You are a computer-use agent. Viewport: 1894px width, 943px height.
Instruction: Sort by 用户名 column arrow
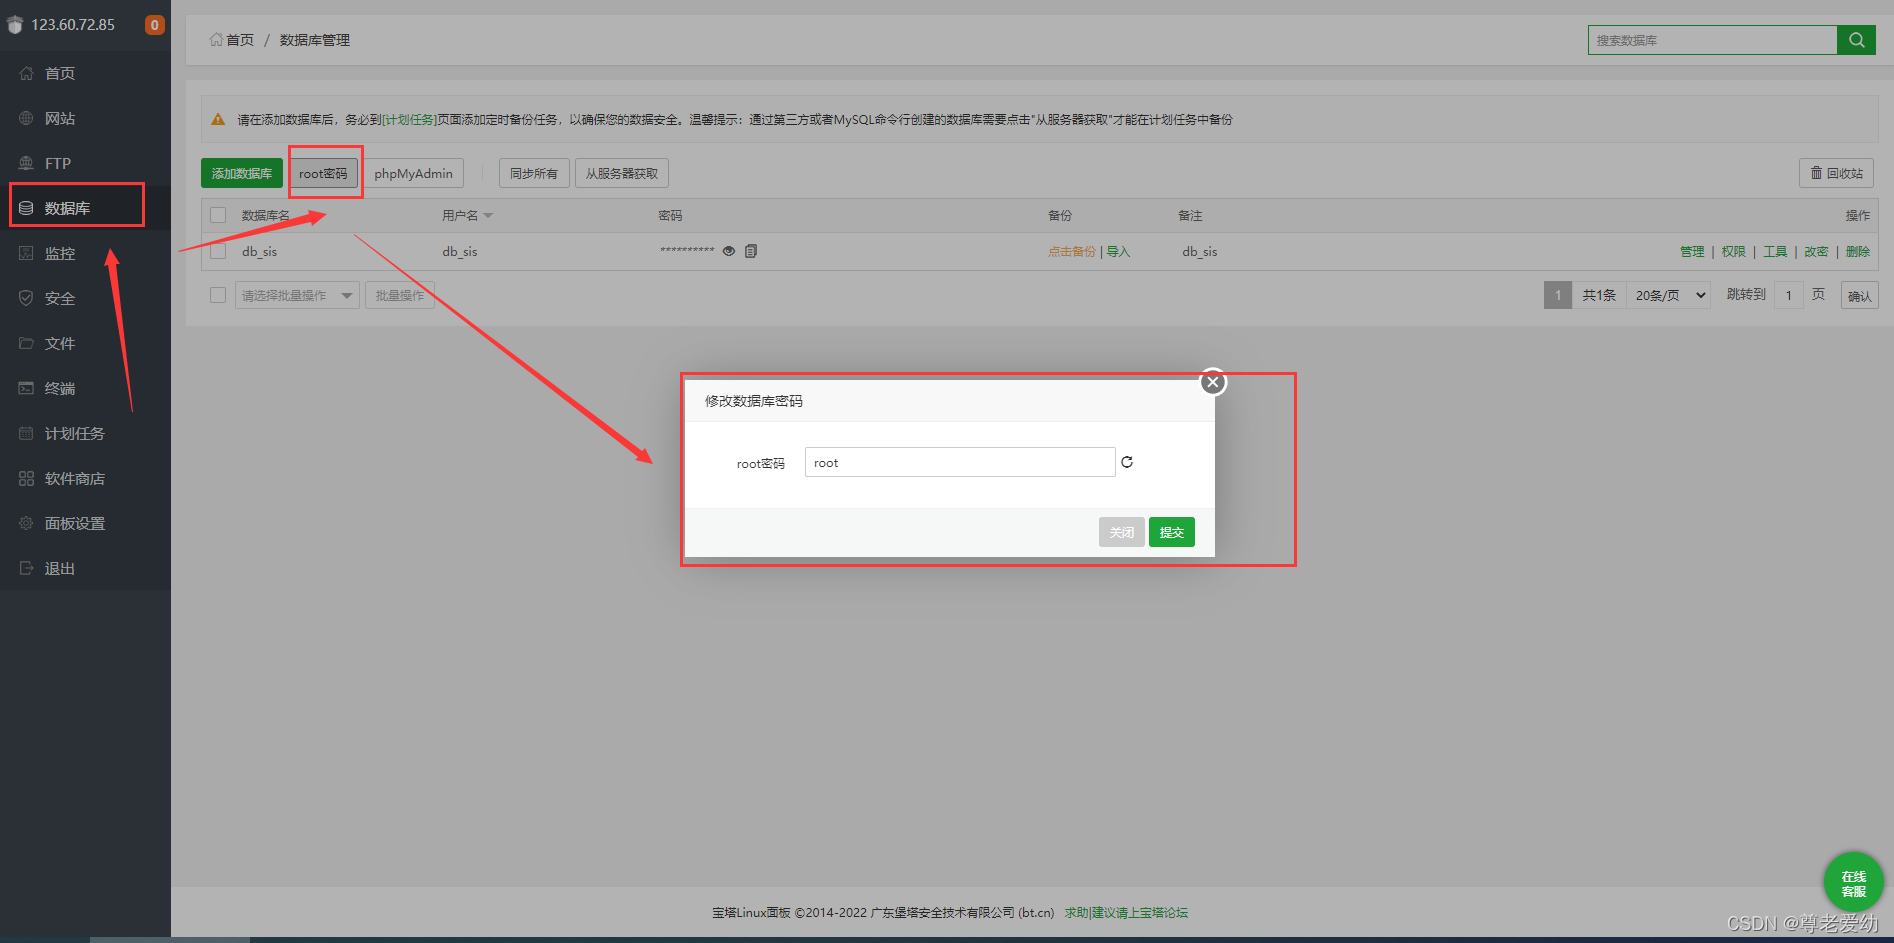488,216
